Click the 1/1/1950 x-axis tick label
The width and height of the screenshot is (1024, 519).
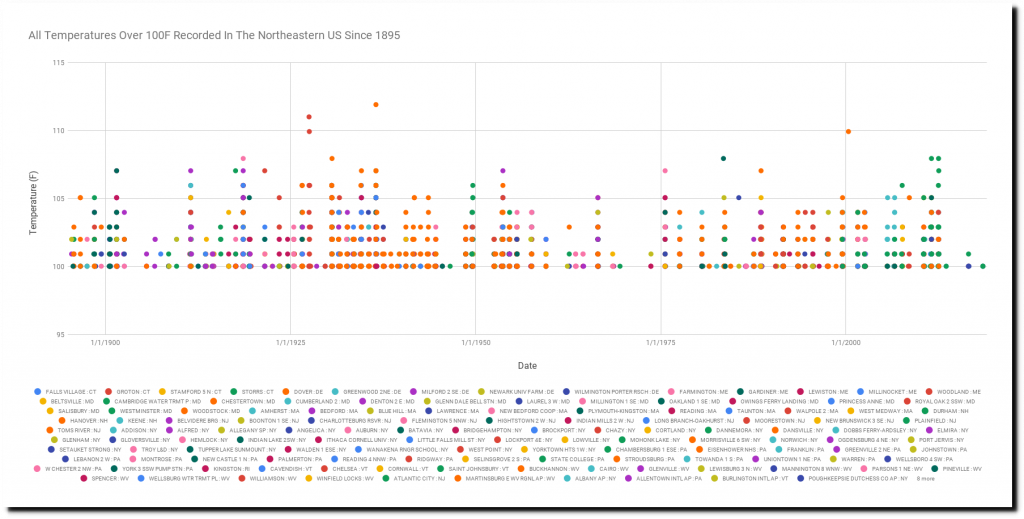point(475,343)
